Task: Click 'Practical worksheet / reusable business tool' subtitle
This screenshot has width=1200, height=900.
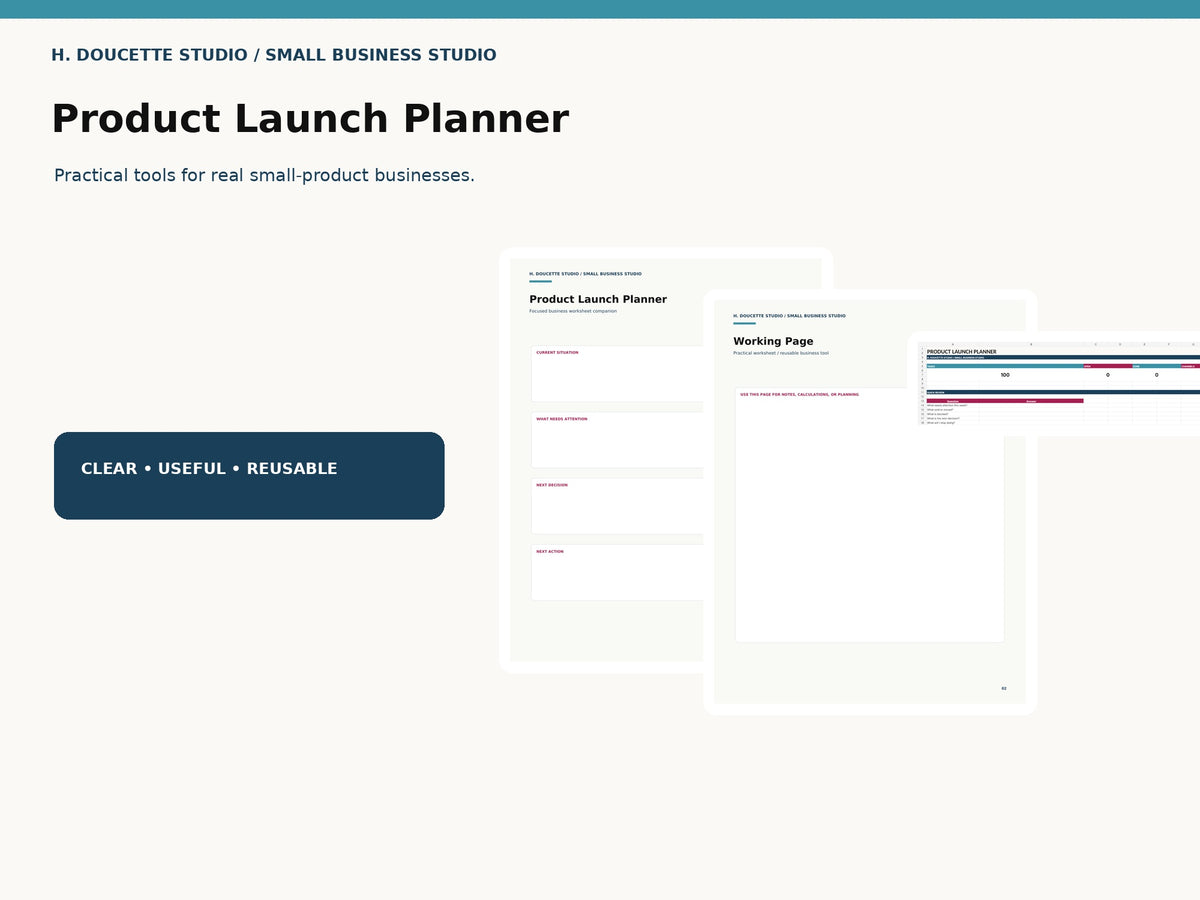Action: (781, 353)
